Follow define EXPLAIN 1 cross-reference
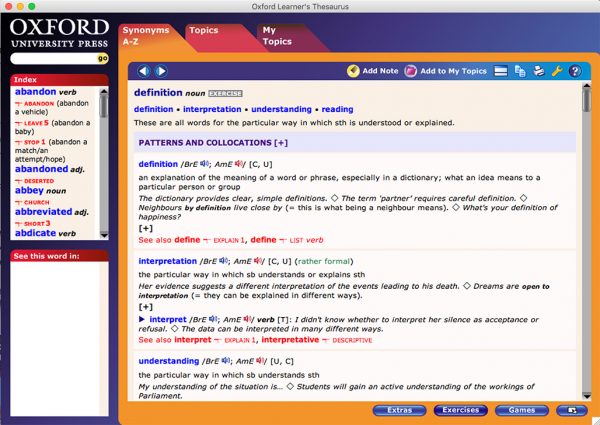The image size is (600, 425). 209,240
